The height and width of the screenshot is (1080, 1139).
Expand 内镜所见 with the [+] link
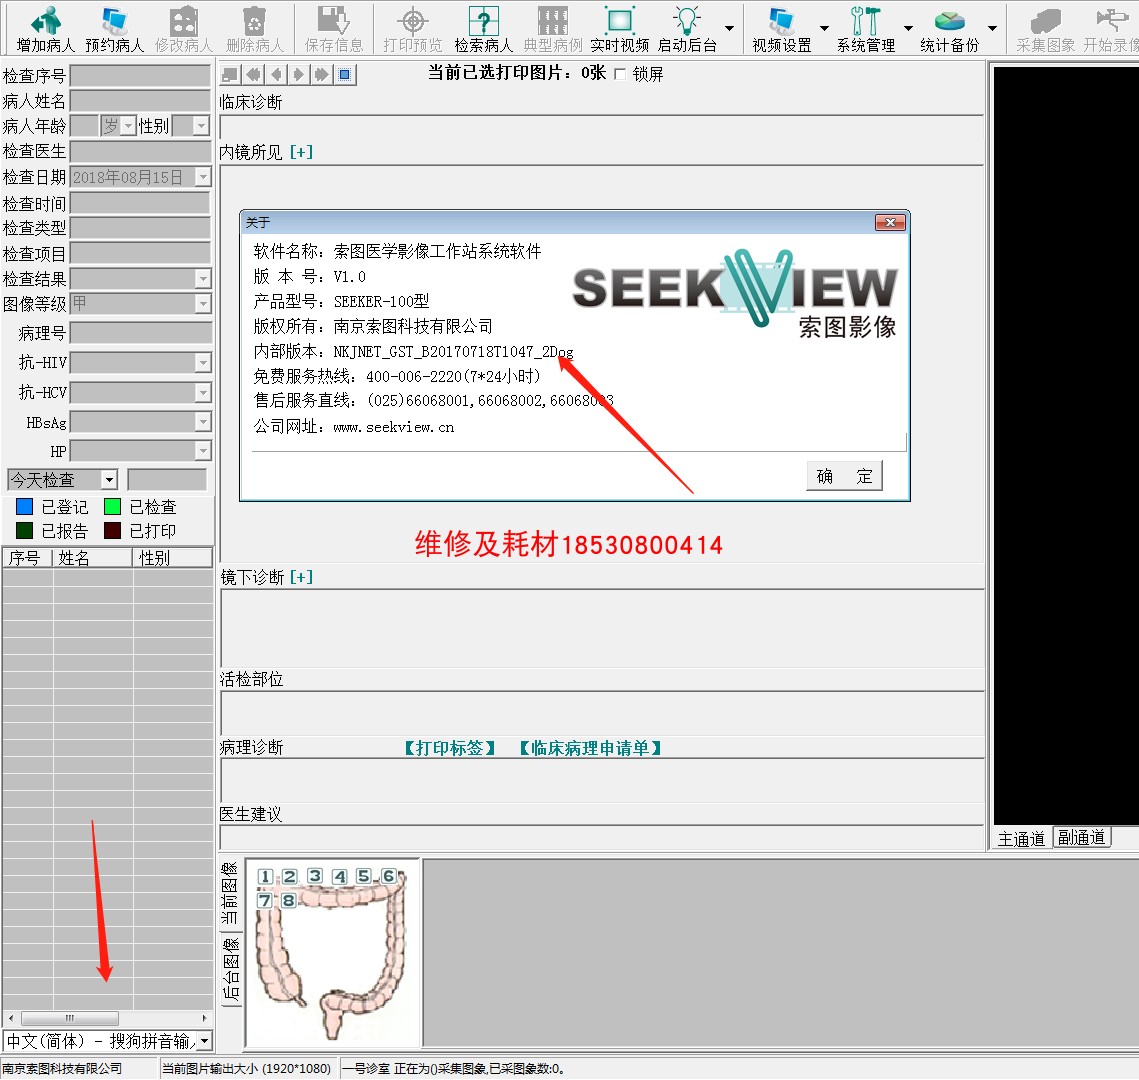click(x=301, y=152)
